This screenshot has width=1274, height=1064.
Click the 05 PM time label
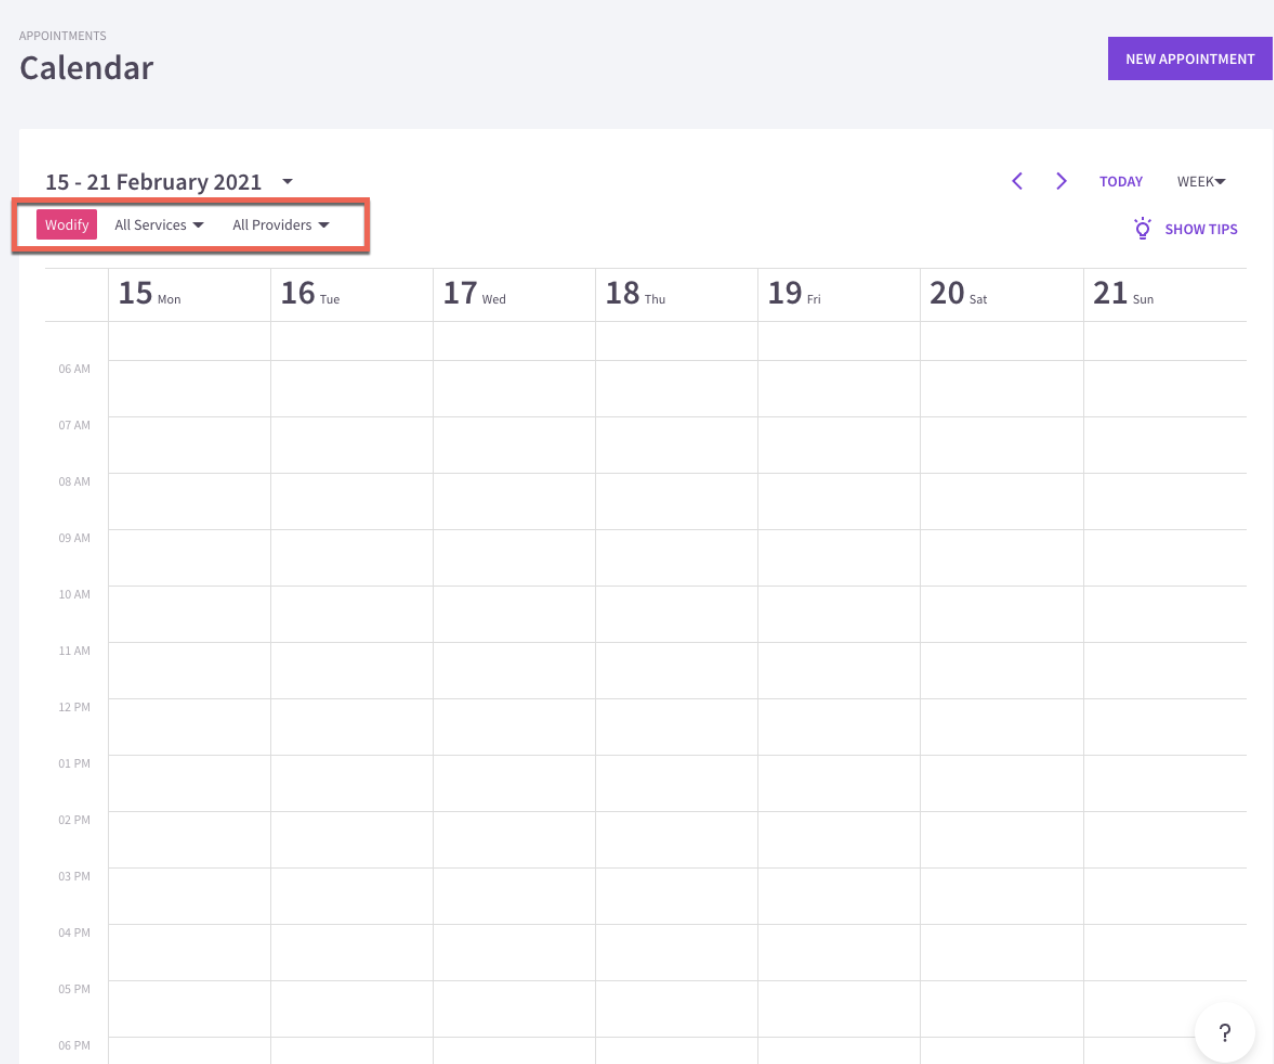coord(74,989)
